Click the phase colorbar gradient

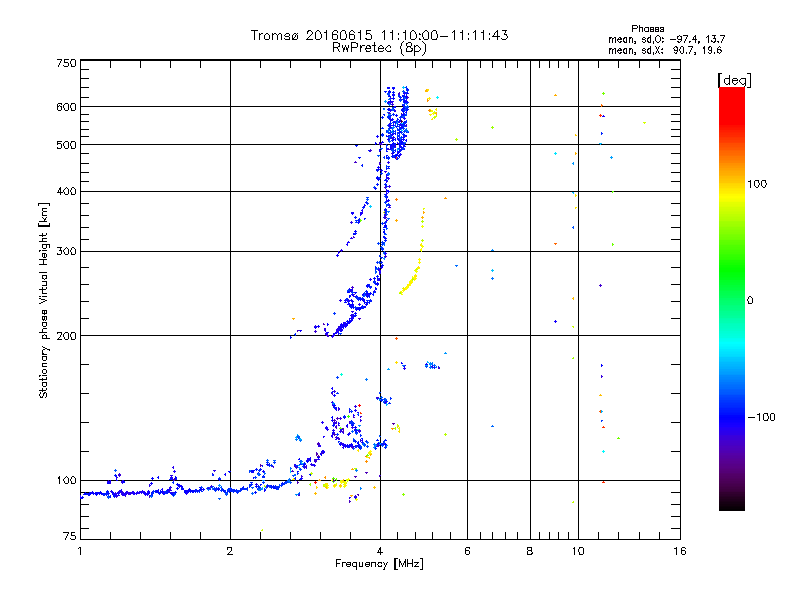(732, 299)
